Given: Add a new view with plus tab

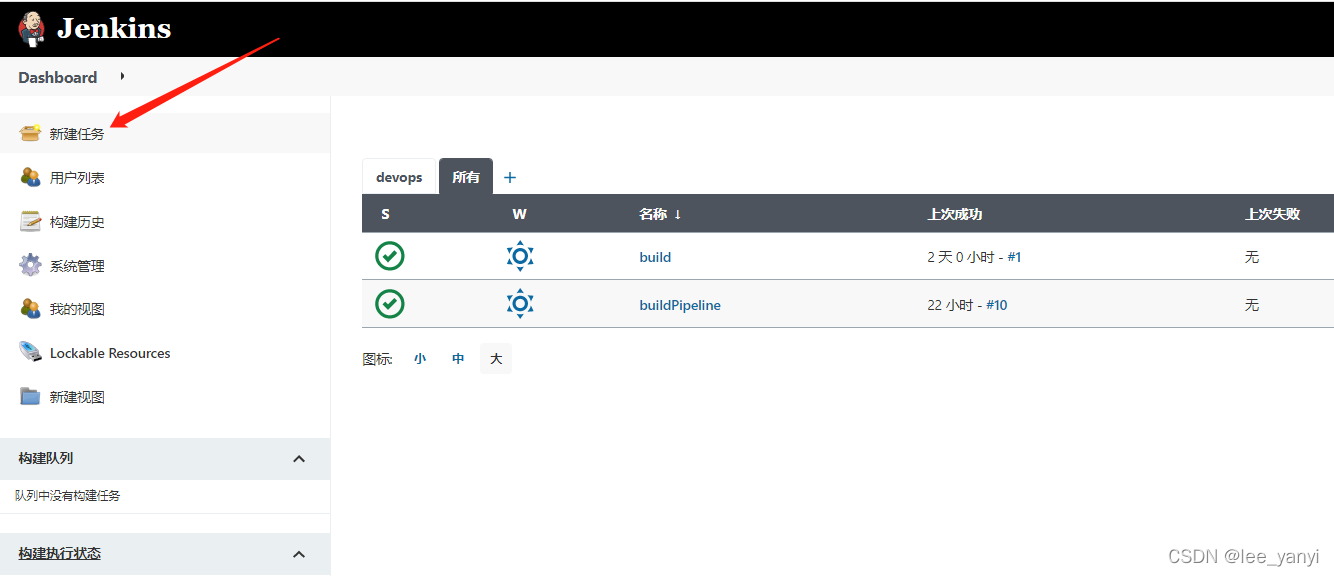Looking at the screenshot, I should pyautogui.click(x=510, y=177).
